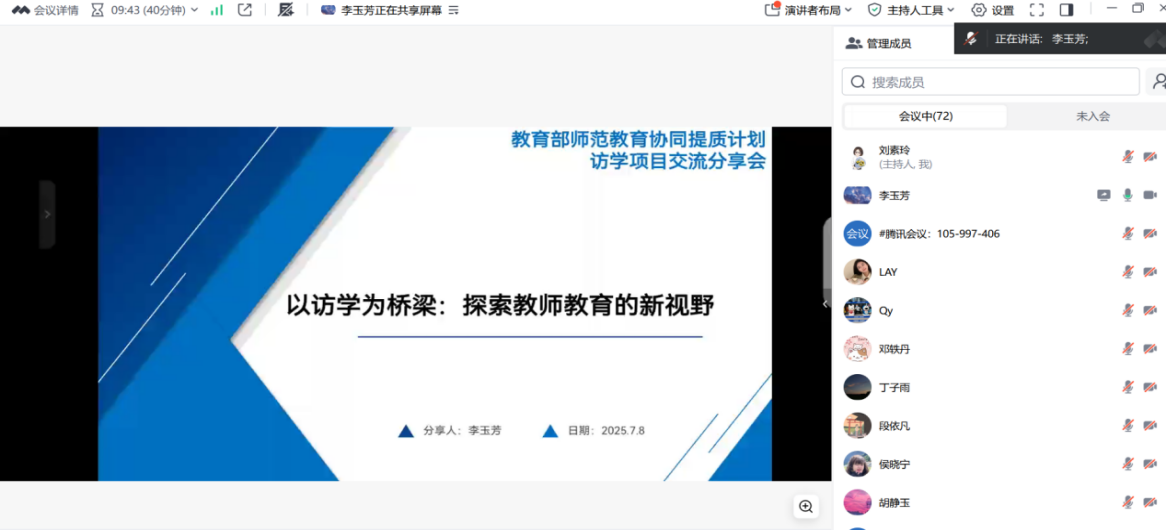The height and width of the screenshot is (530, 1166).
Task: Open 设置 settings
Action: (x=992, y=10)
